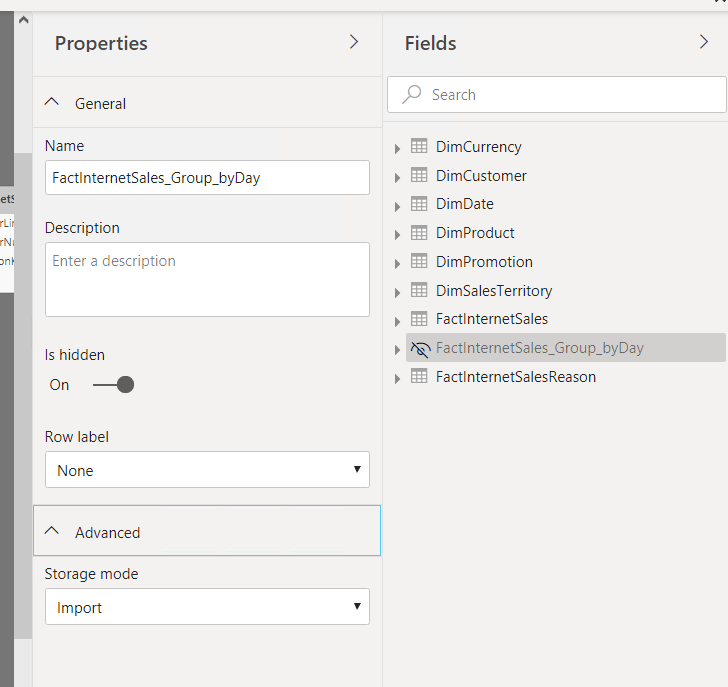Screen dimensions: 728x687
Task: Click the DimDate table icon
Action: [419, 205]
